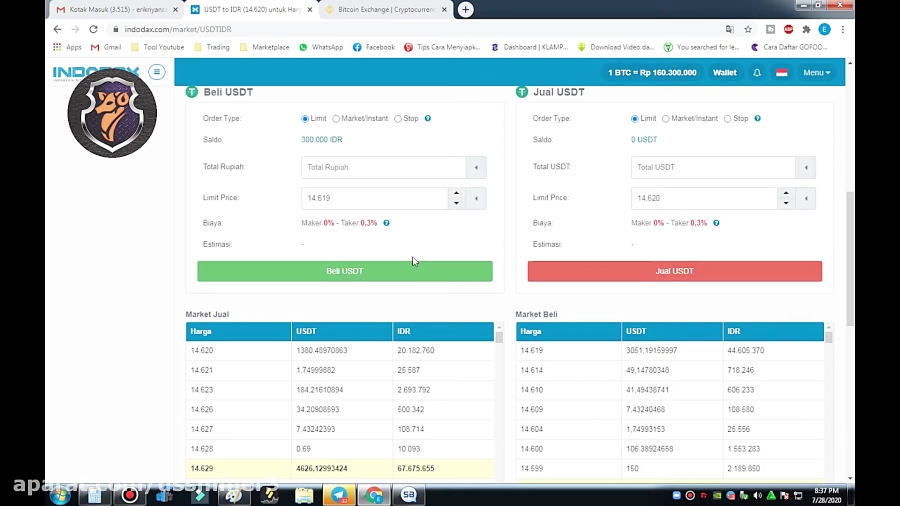Click arrow beside Beli Limit Price field

(x=476, y=198)
